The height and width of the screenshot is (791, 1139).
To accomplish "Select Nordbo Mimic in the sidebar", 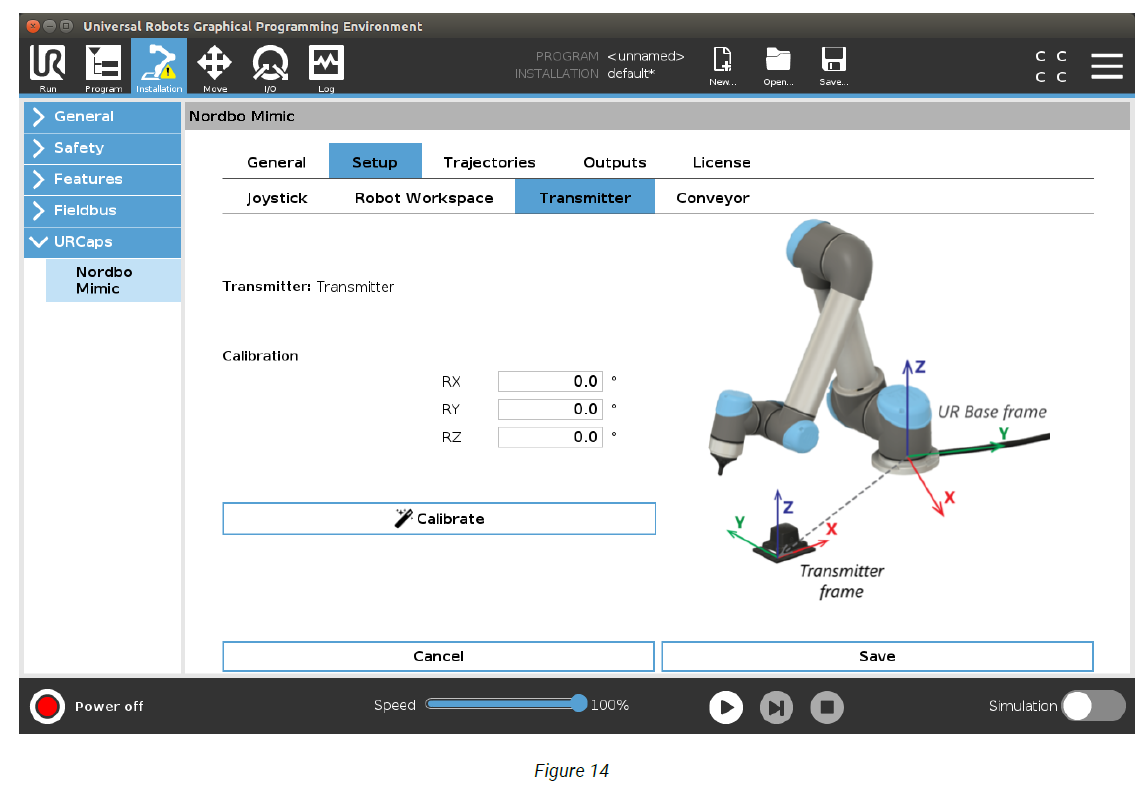I will (113, 280).
